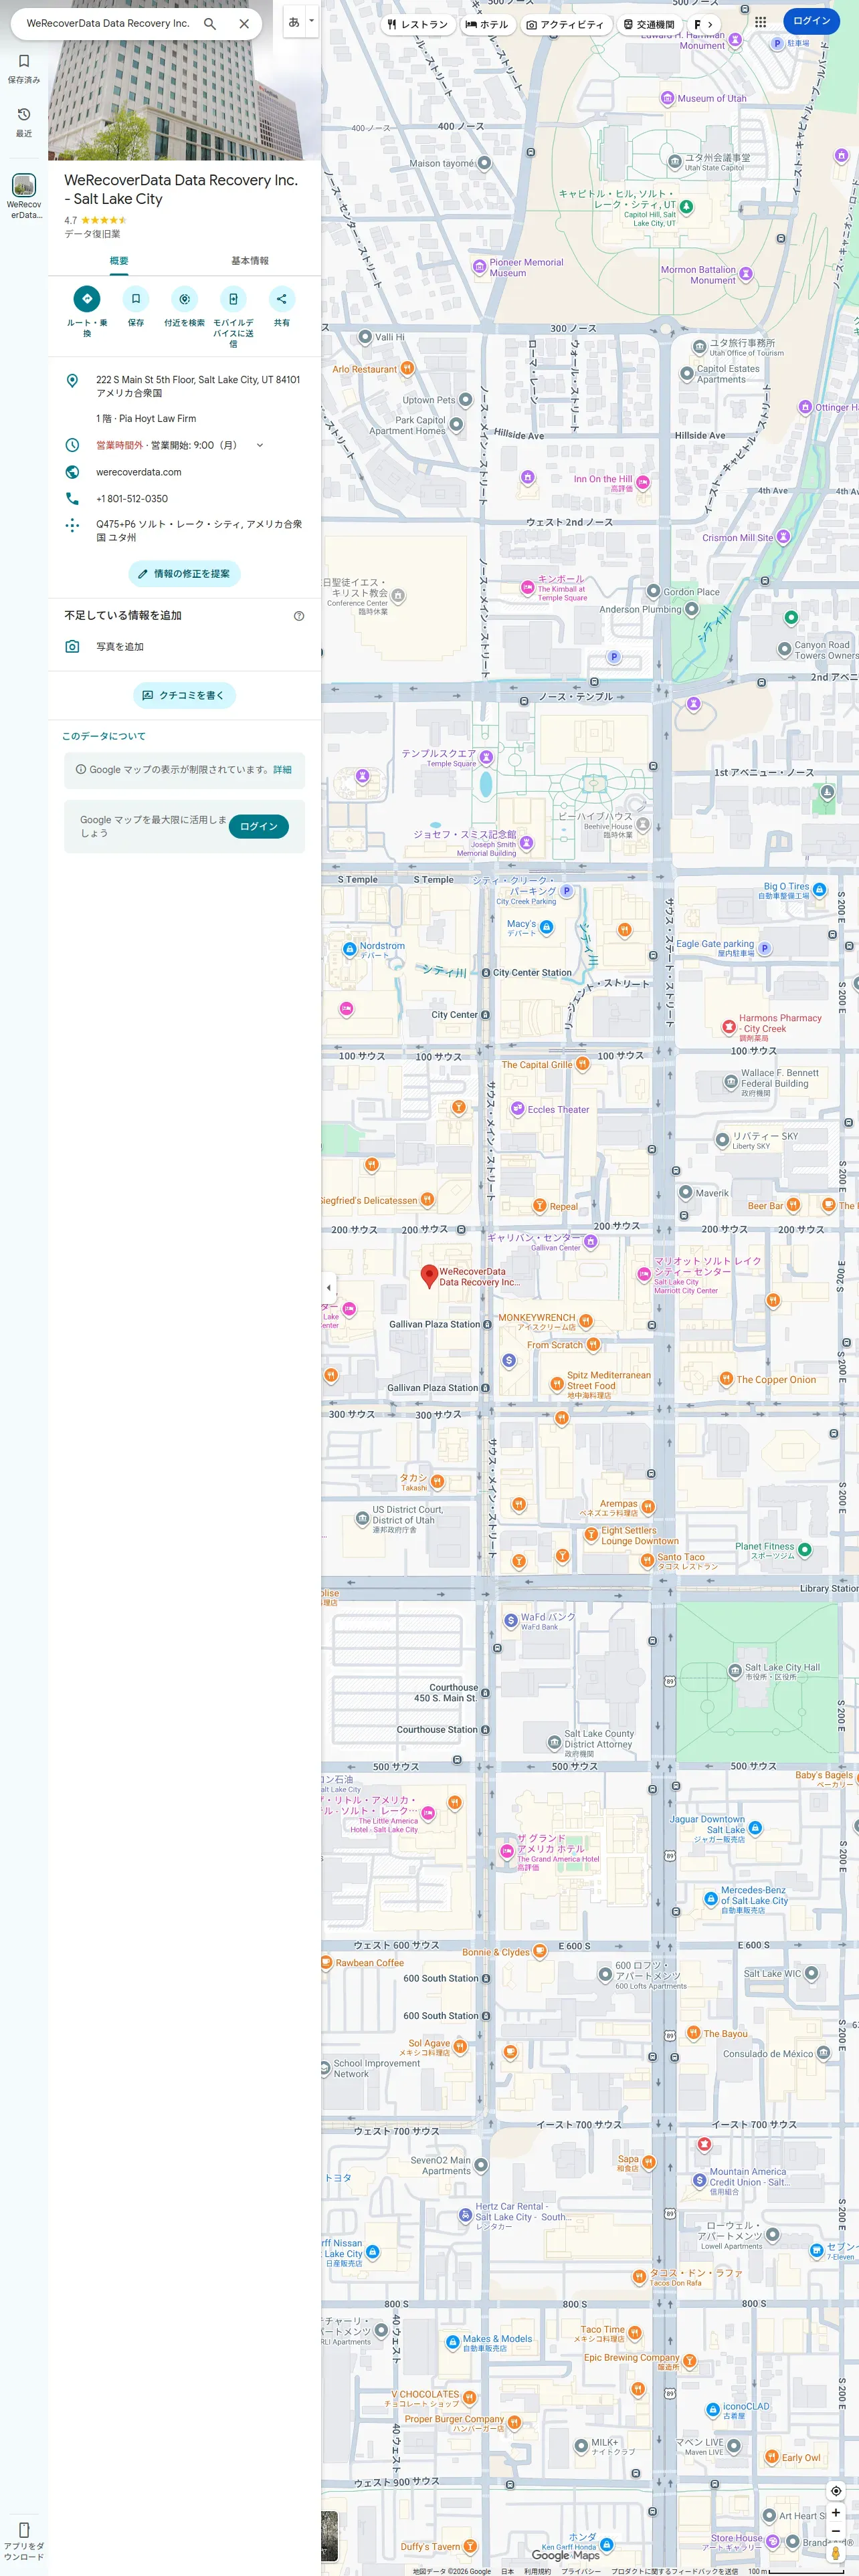Click the 保存 bookmark icon
Screen dimensions: 859x2576
pyautogui.click(x=136, y=298)
